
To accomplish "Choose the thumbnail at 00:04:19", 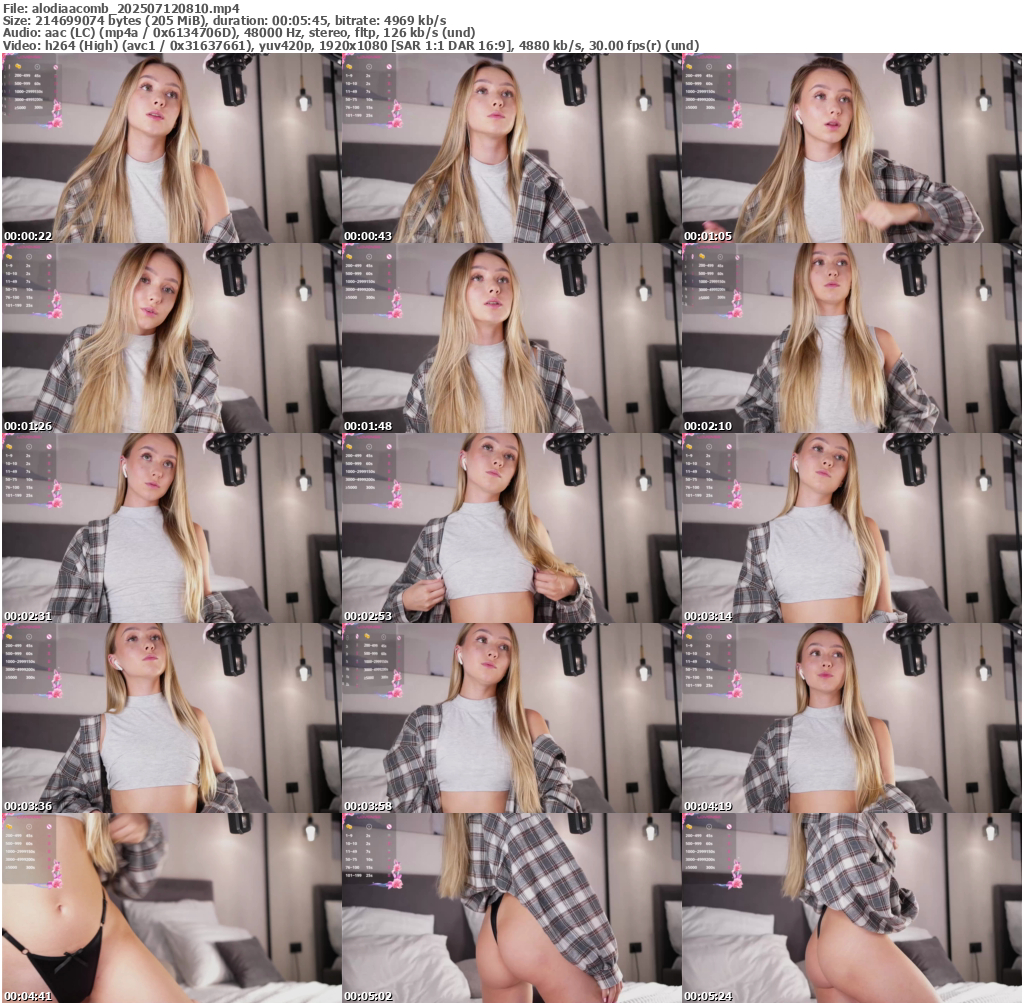I will pos(852,718).
